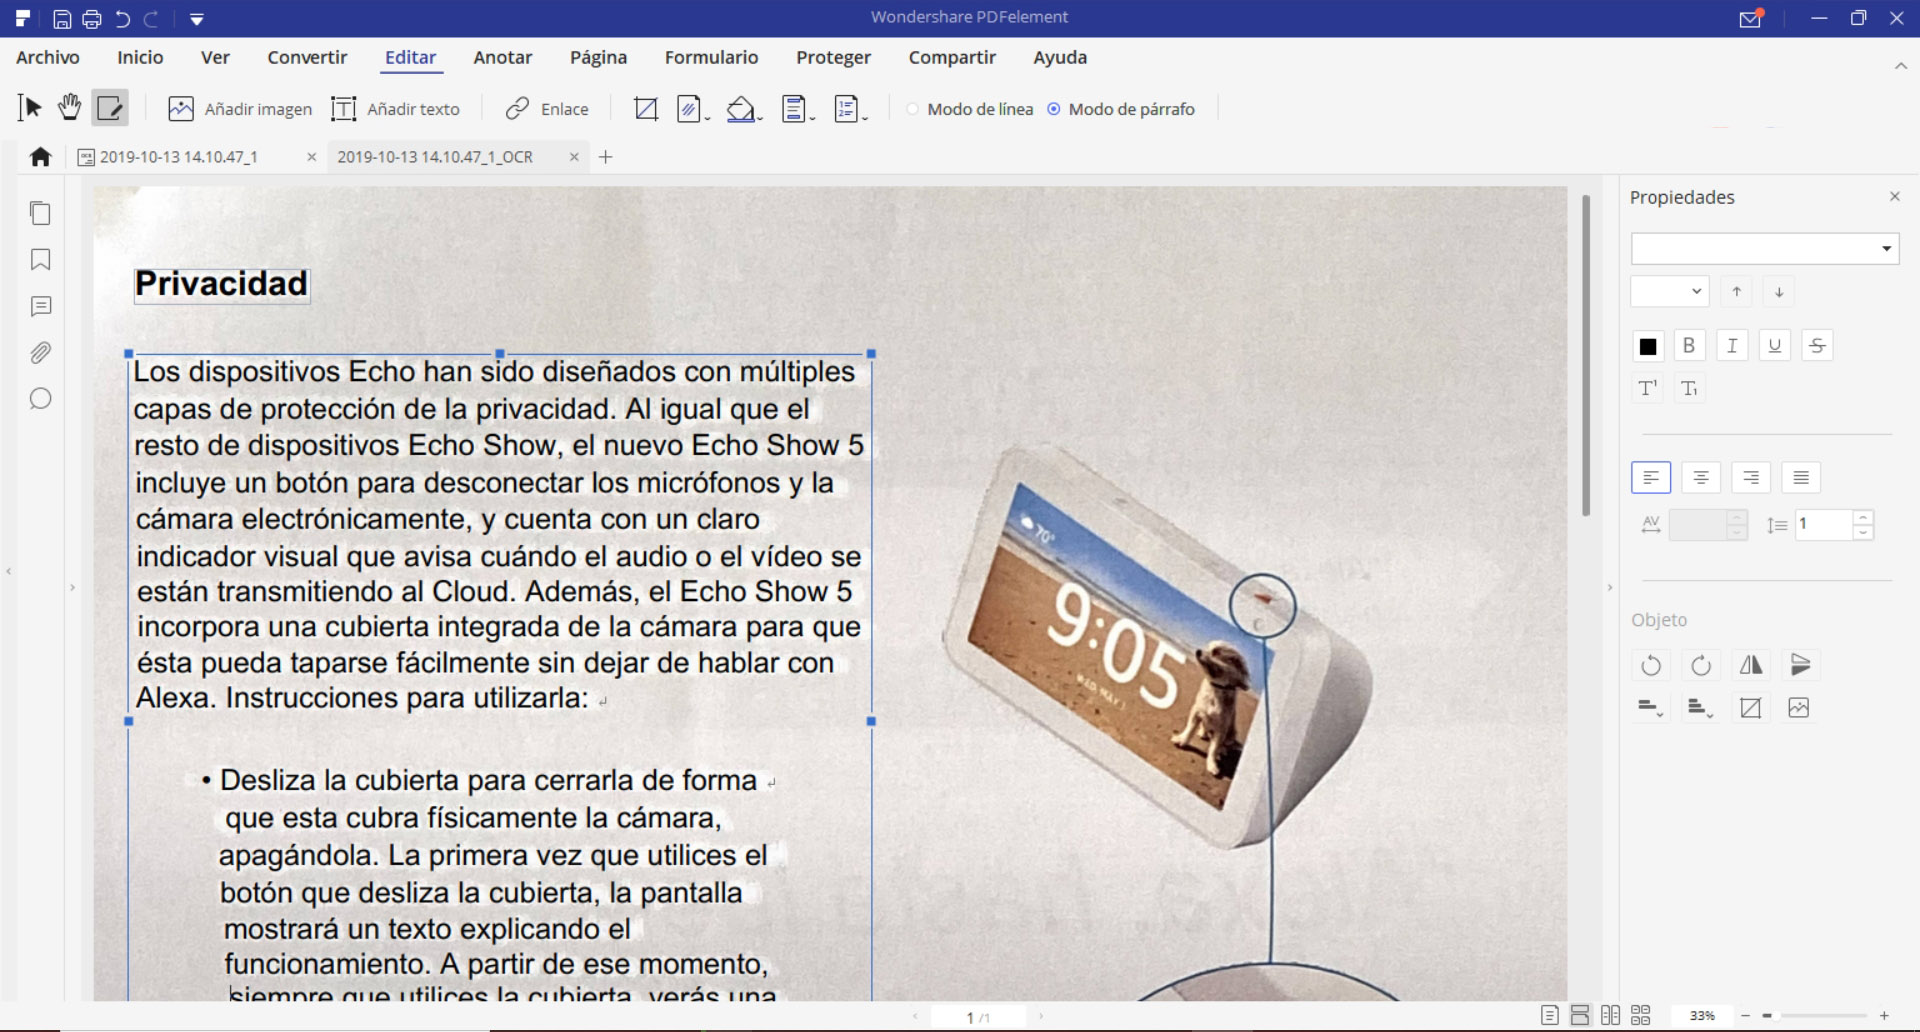Align text right
The image size is (1920, 1032).
point(1751,478)
